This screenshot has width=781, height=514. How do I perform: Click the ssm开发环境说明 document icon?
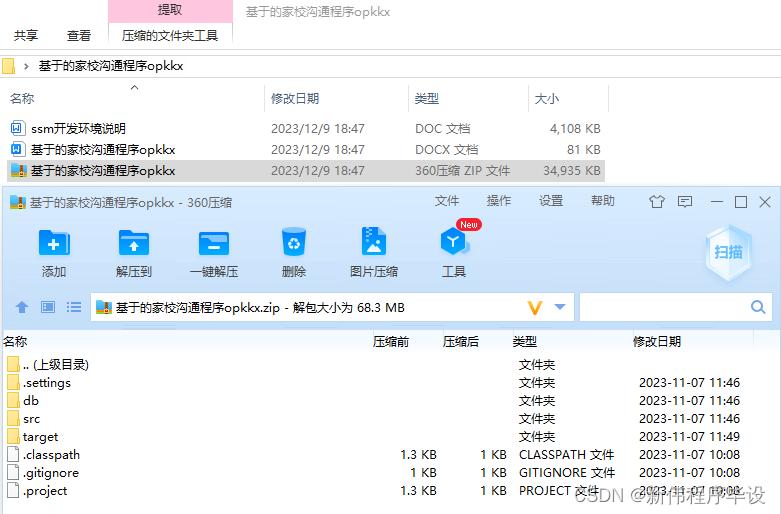click(x=17, y=128)
